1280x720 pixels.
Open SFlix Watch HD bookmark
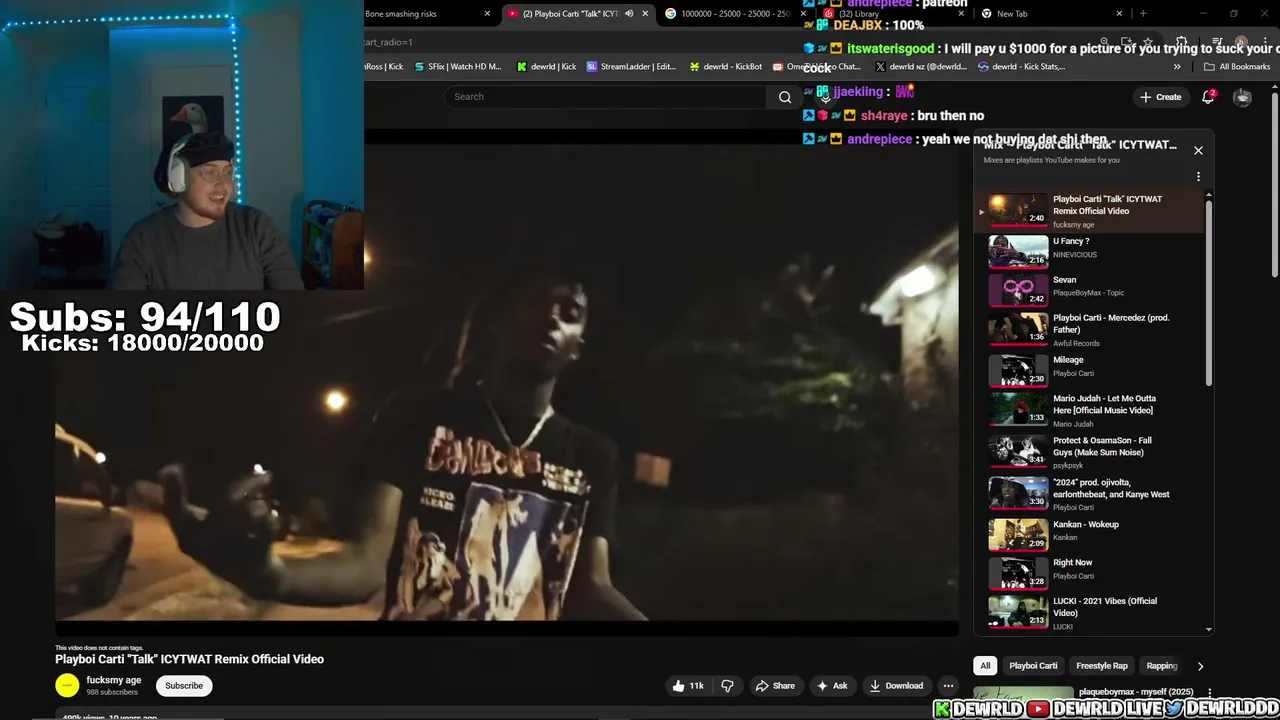pos(457,67)
